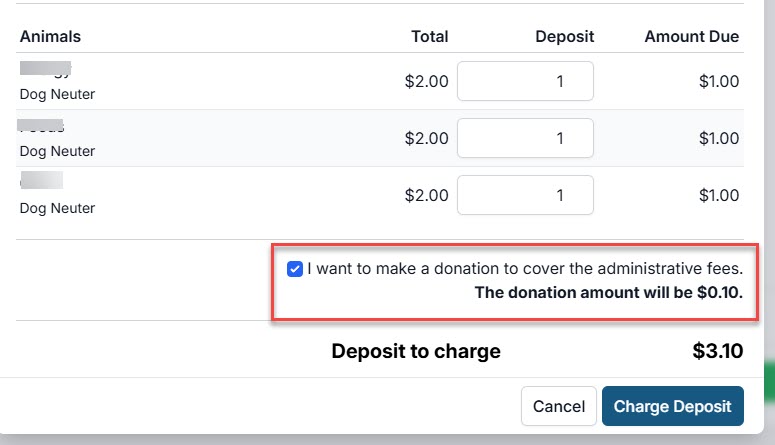Select the Deposit column header

pyautogui.click(x=564, y=37)
